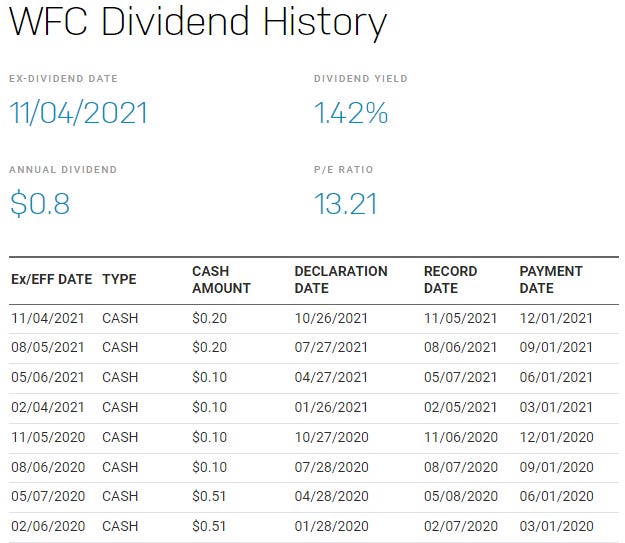Image resolution: width=625 pixels, height=543 pixels.
Task: Click the $0.10 amount in the 08/06/2020 row
Action: pyautogui.click(x=209, y=467)
